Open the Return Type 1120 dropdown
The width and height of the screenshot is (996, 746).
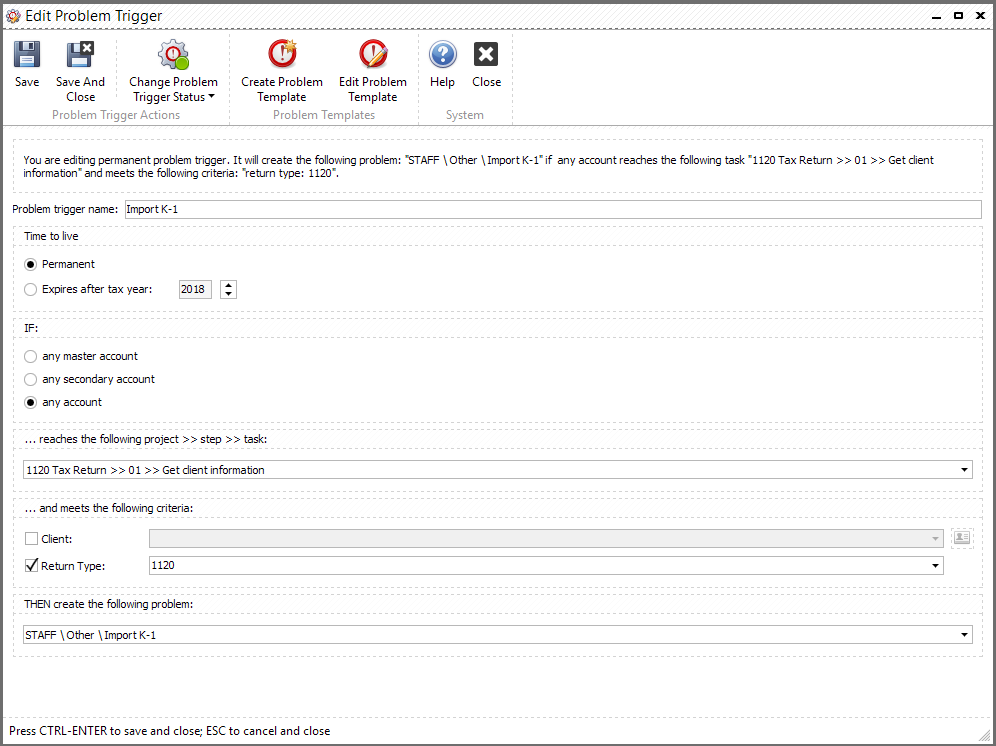click(935, 566)
